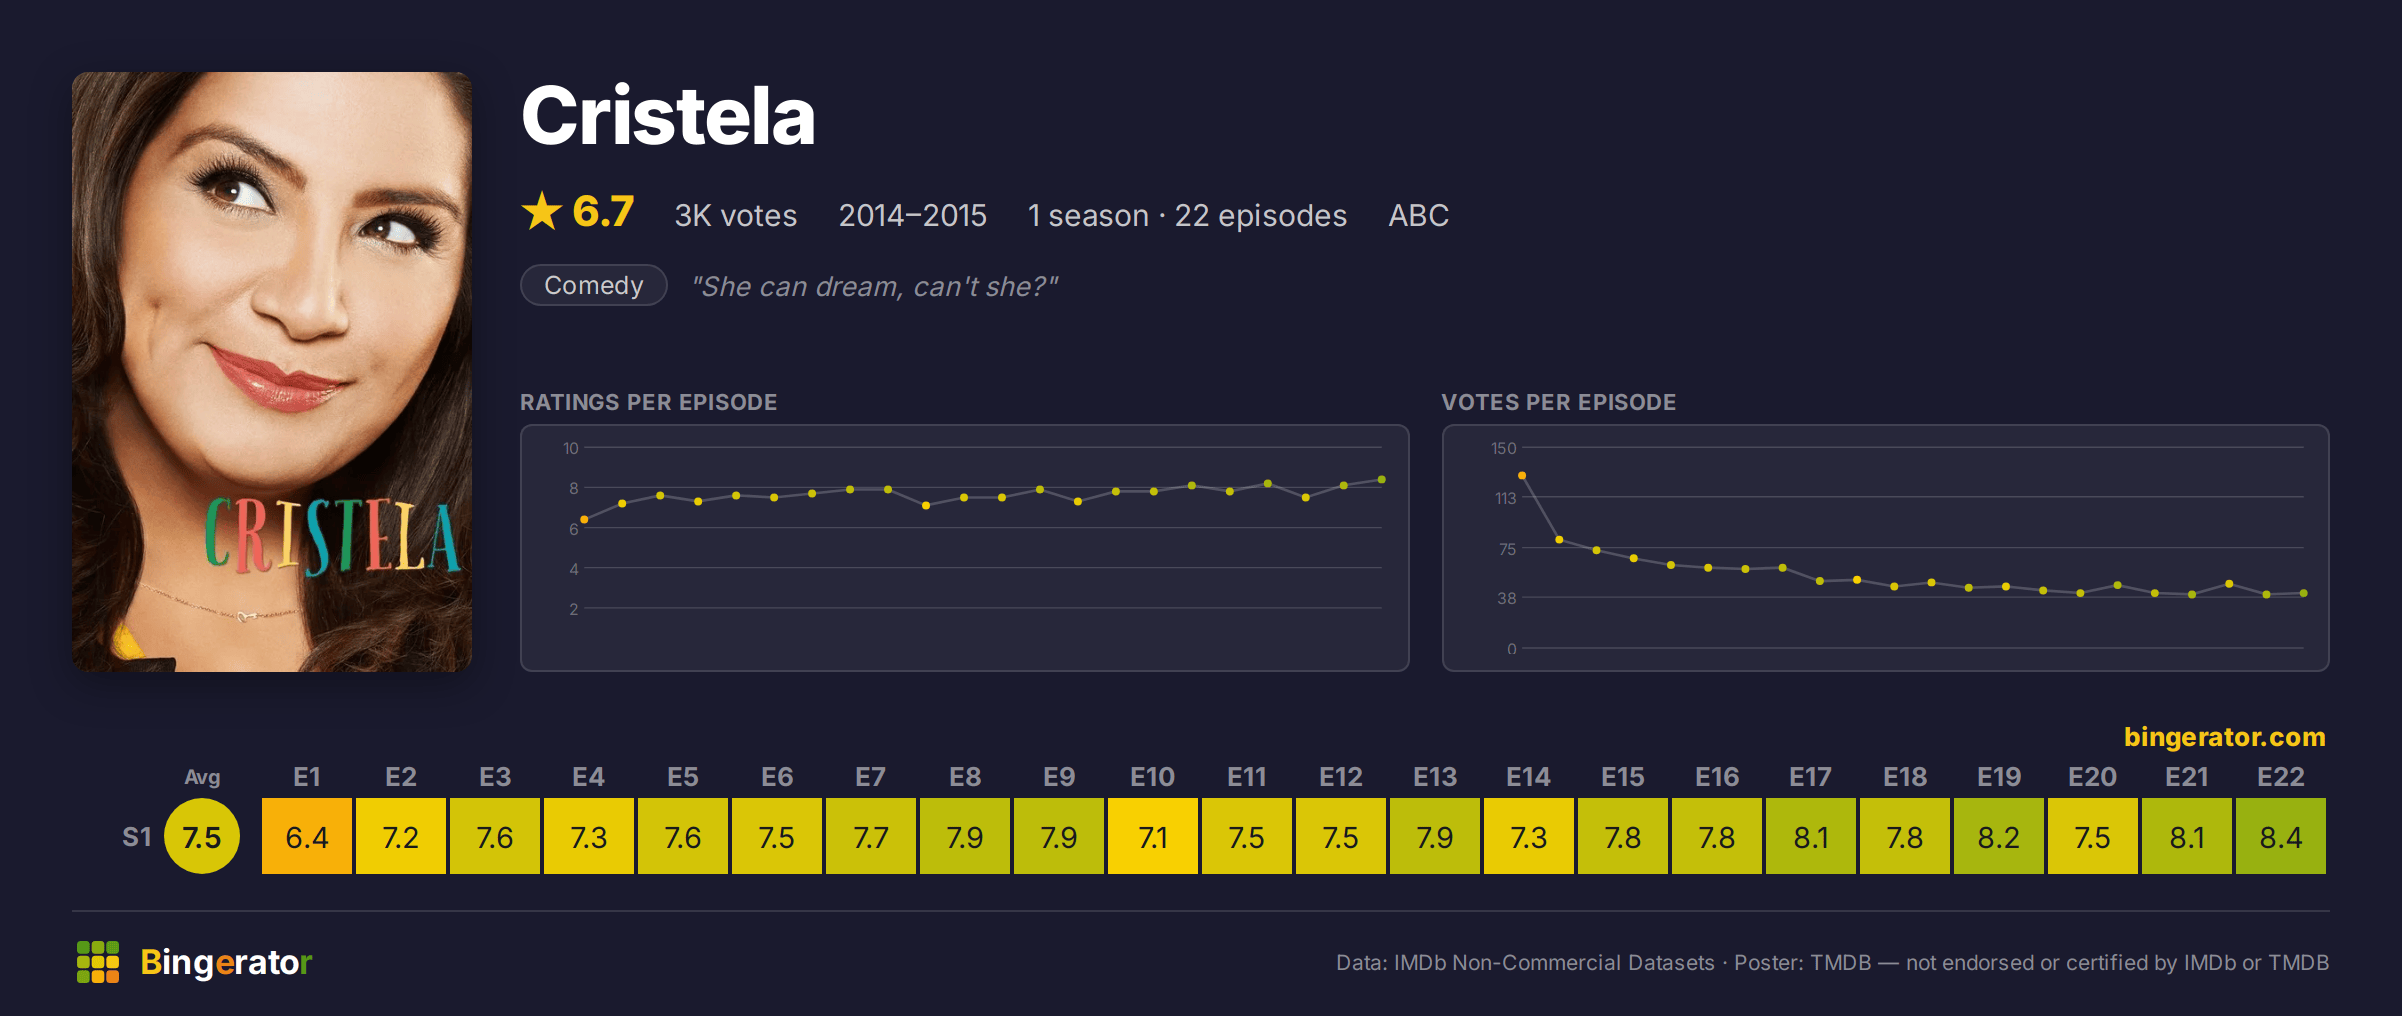Click the E17 column header
The image size is (2402, 1016).
coord(1811,777)
